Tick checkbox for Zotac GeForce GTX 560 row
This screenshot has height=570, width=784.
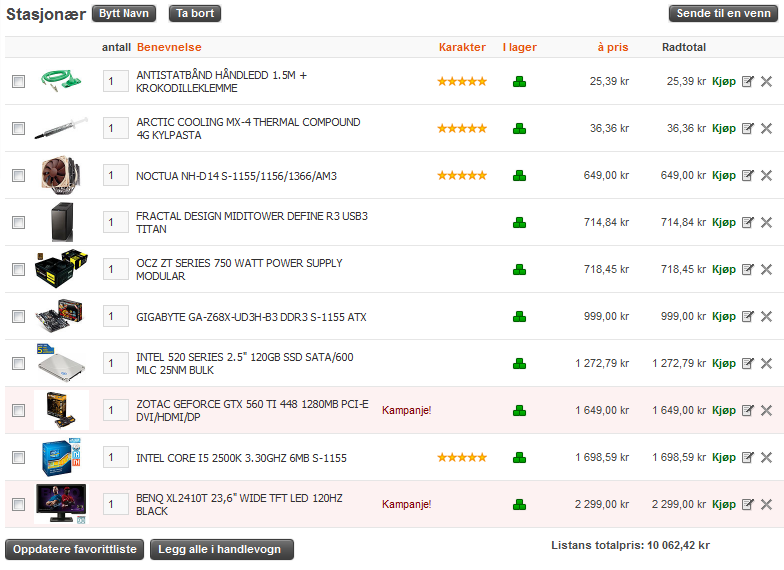[18, 410]
